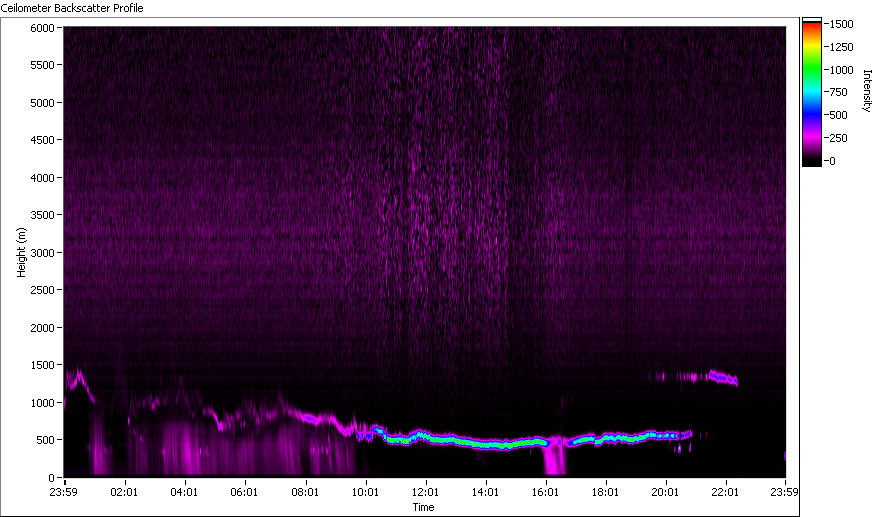Select the 5000 height axis value
This screenshot has width=876, height=517.
pos(42,103)
